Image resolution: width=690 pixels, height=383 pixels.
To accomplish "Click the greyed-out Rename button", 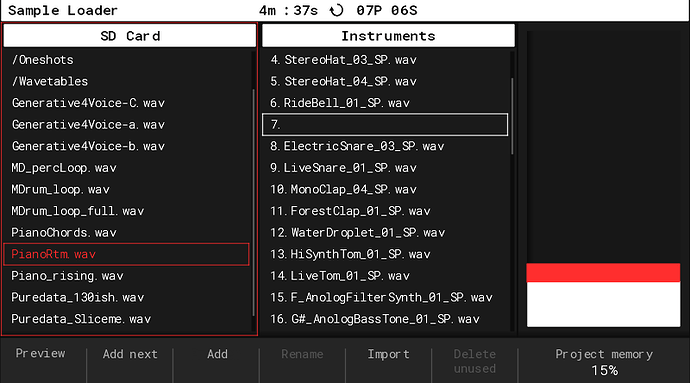I will click(302, 354).
